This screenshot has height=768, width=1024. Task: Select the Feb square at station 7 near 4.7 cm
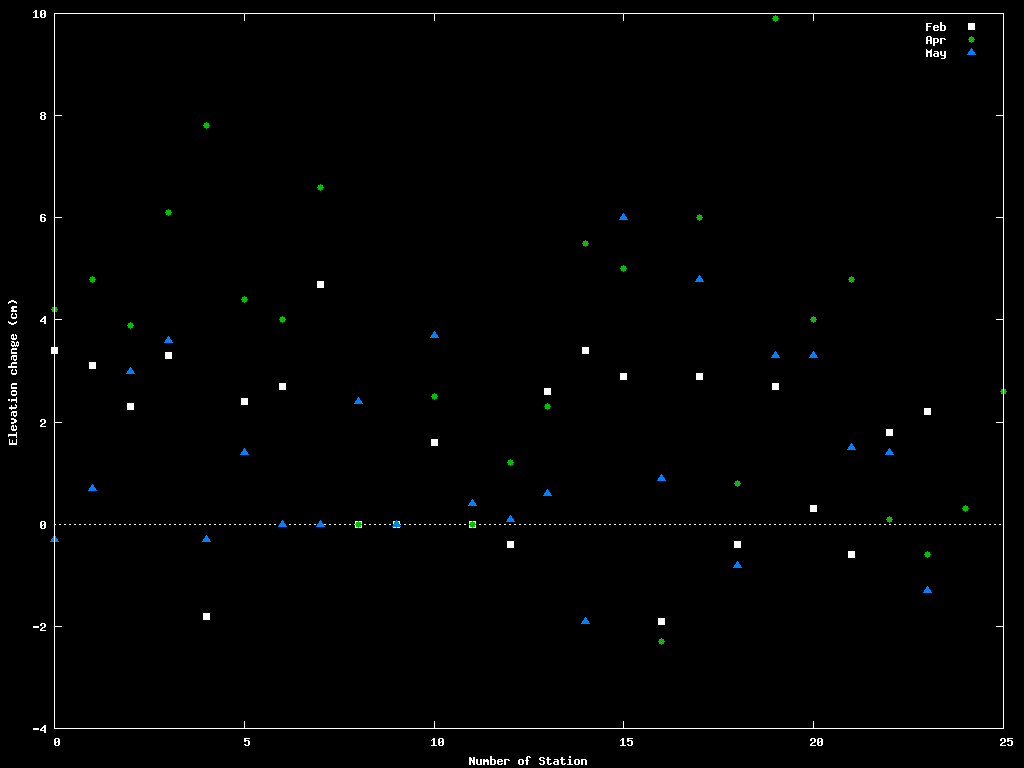pyautogui.click(x=320, y=284)
